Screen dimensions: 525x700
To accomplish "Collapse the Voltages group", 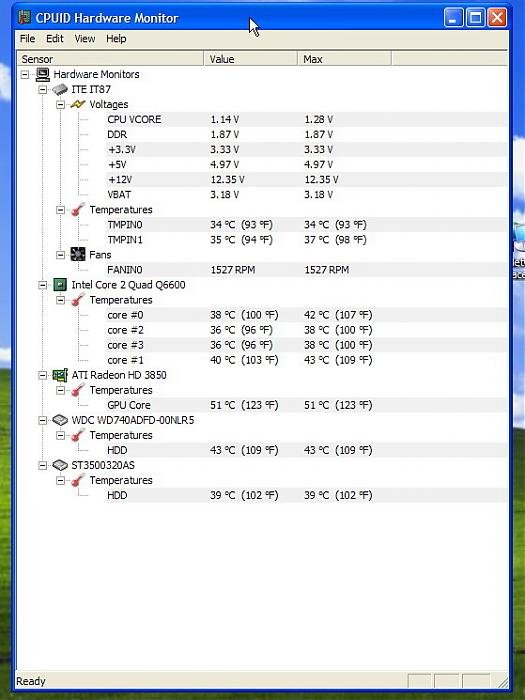I will point(61,105).
